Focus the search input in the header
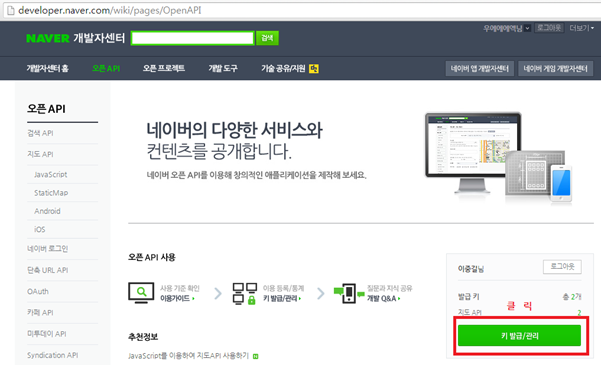 click(x=192, y=38)
